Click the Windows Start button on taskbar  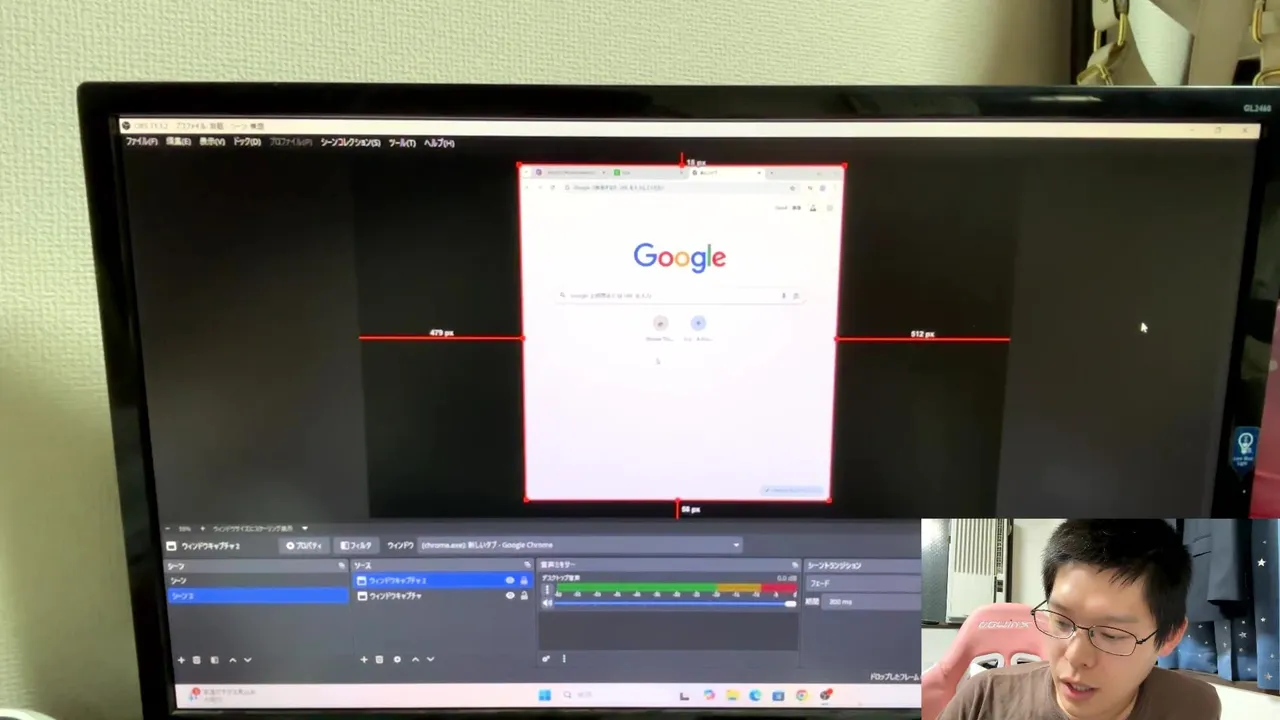pos(545,695)
